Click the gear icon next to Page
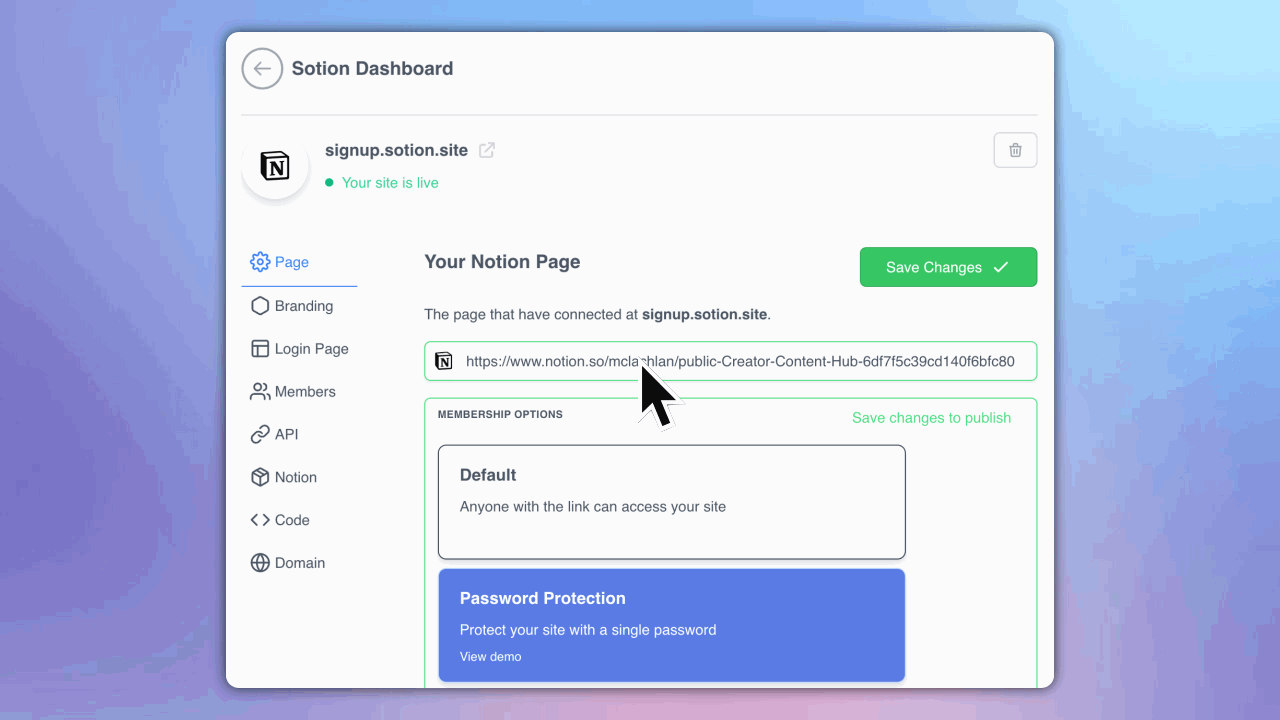This screenshot has width=1280, height=720. (x=260, y=262)
